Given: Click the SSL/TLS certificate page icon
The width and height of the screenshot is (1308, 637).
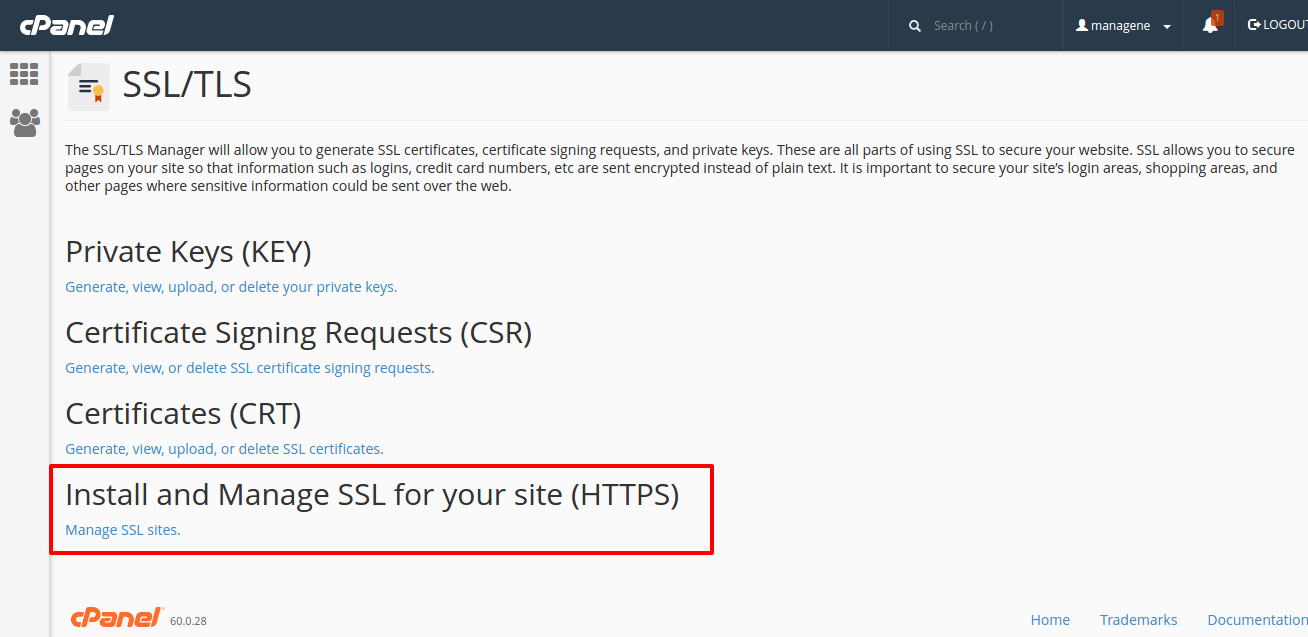Looking at the screenshot, I should point(89,87).
